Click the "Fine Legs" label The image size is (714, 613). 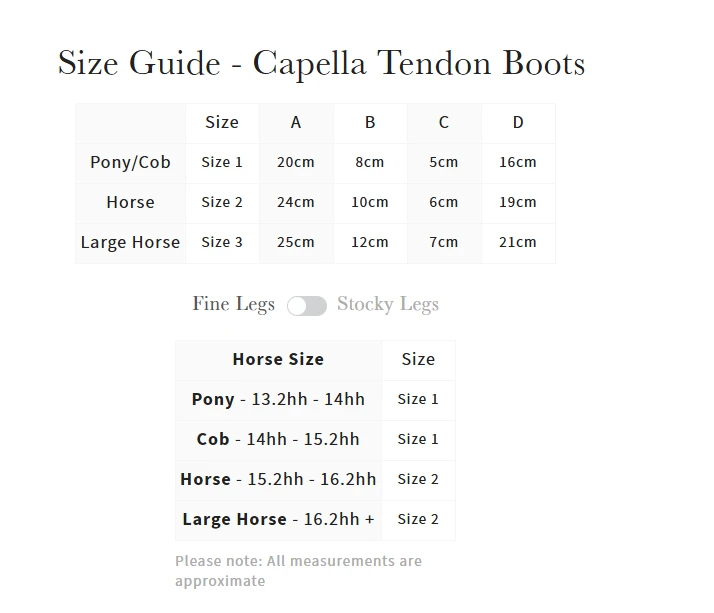point(233,304)
